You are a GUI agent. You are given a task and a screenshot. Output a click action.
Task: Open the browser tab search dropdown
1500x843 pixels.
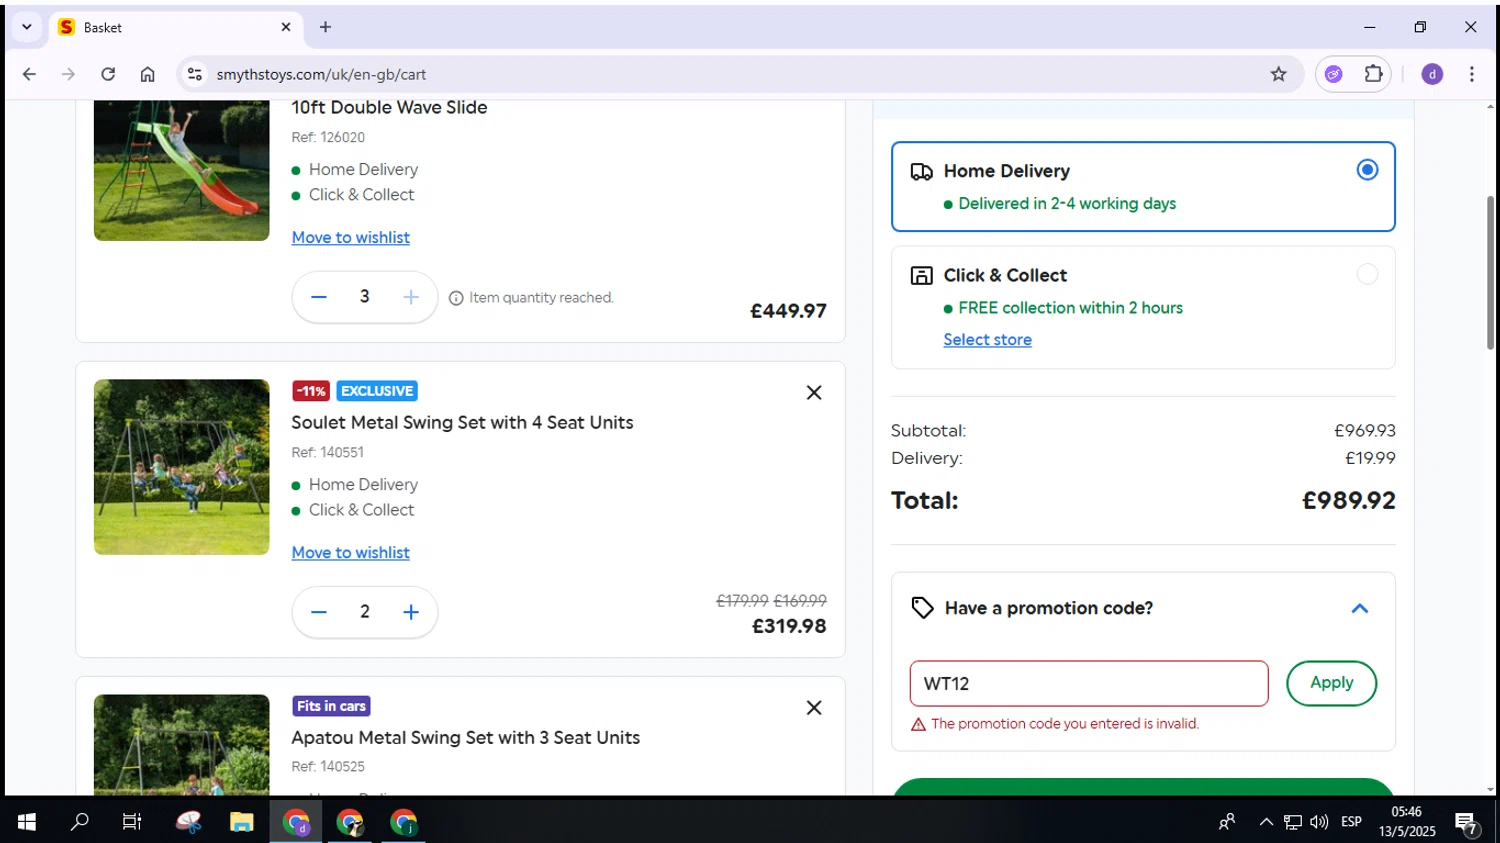[27, 27]
